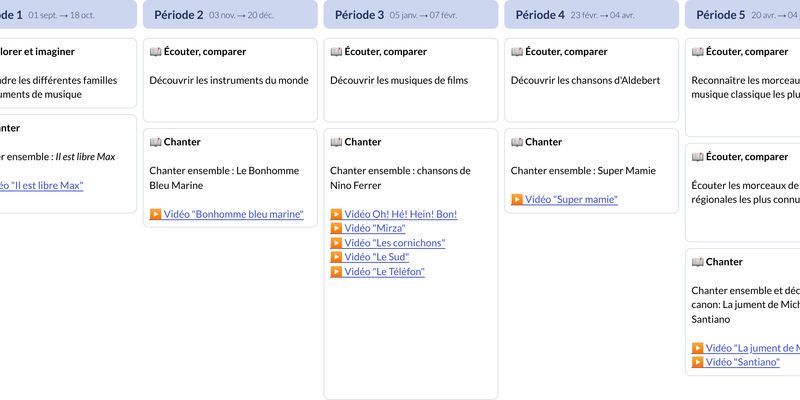Click the play icon before "Santiano" video
Viewport: 800px width, 400px height.
point(698,362)
